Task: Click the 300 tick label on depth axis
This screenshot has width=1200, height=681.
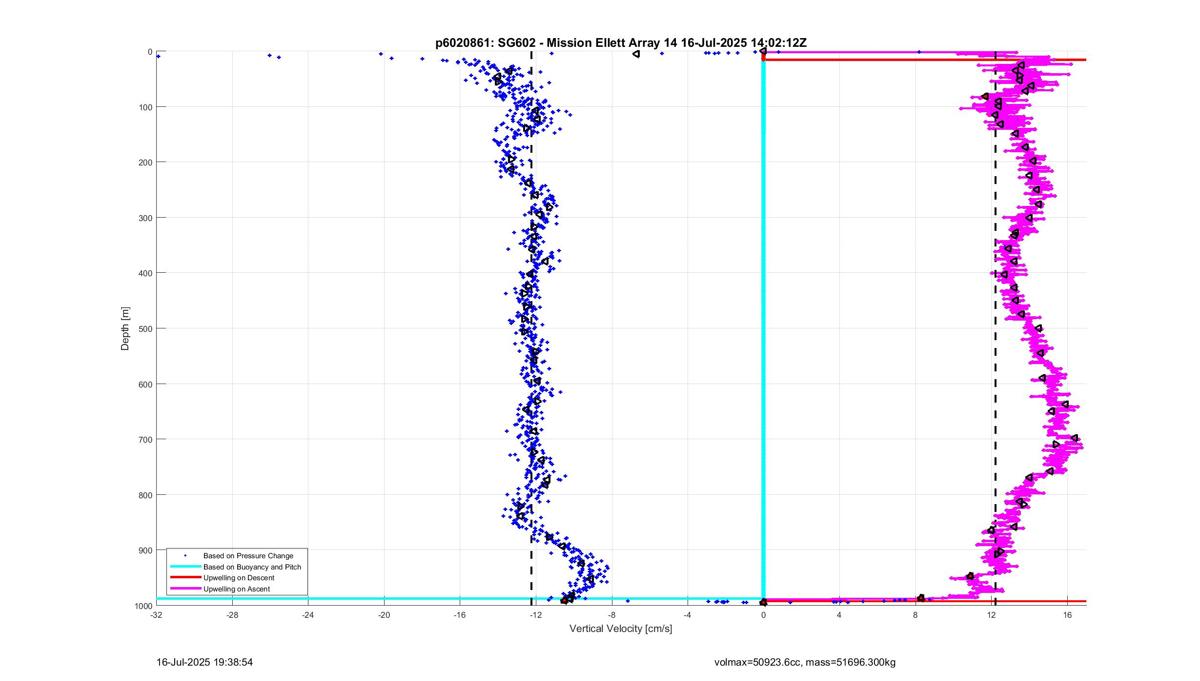Action: (144, 218)
